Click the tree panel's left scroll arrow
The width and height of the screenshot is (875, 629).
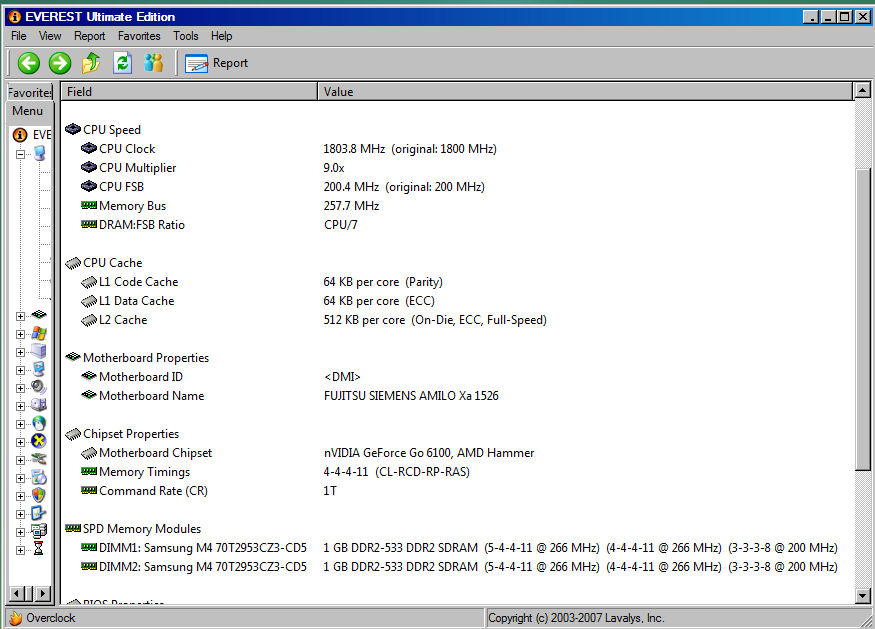tap(17, 594)
